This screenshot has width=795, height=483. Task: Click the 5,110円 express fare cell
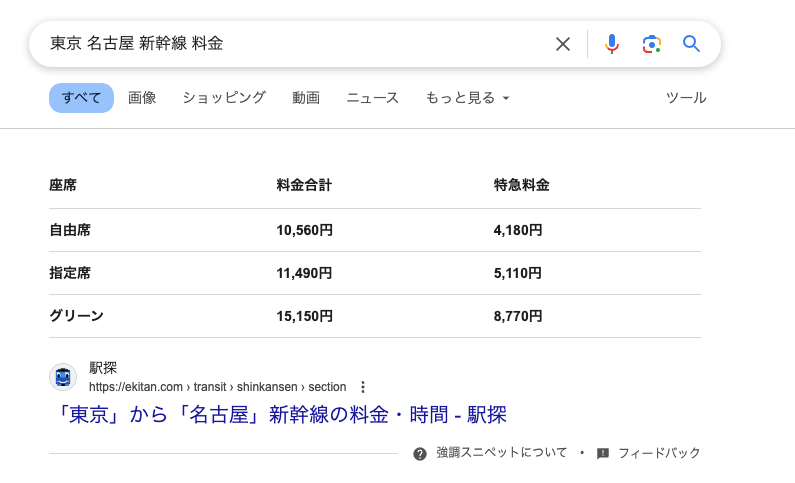[518, 273]
